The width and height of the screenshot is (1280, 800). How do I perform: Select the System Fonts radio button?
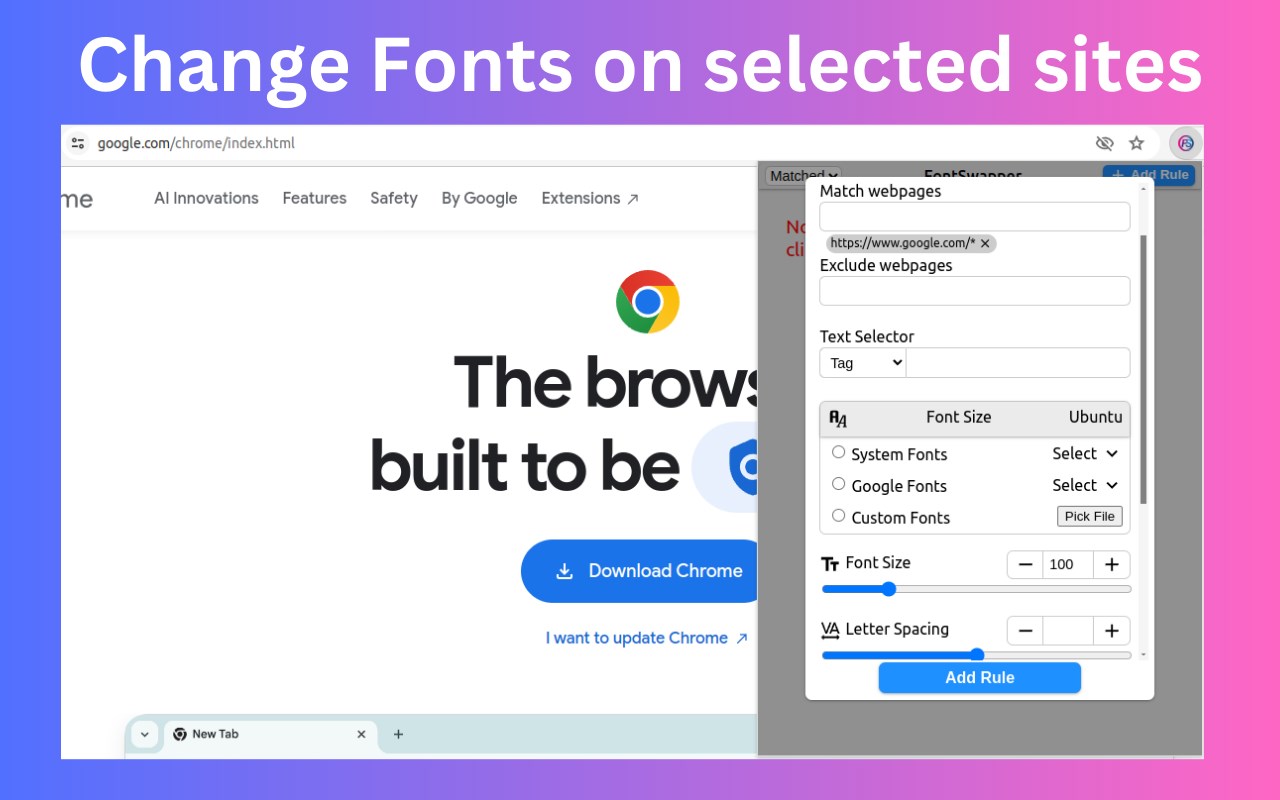coord(838,452)
